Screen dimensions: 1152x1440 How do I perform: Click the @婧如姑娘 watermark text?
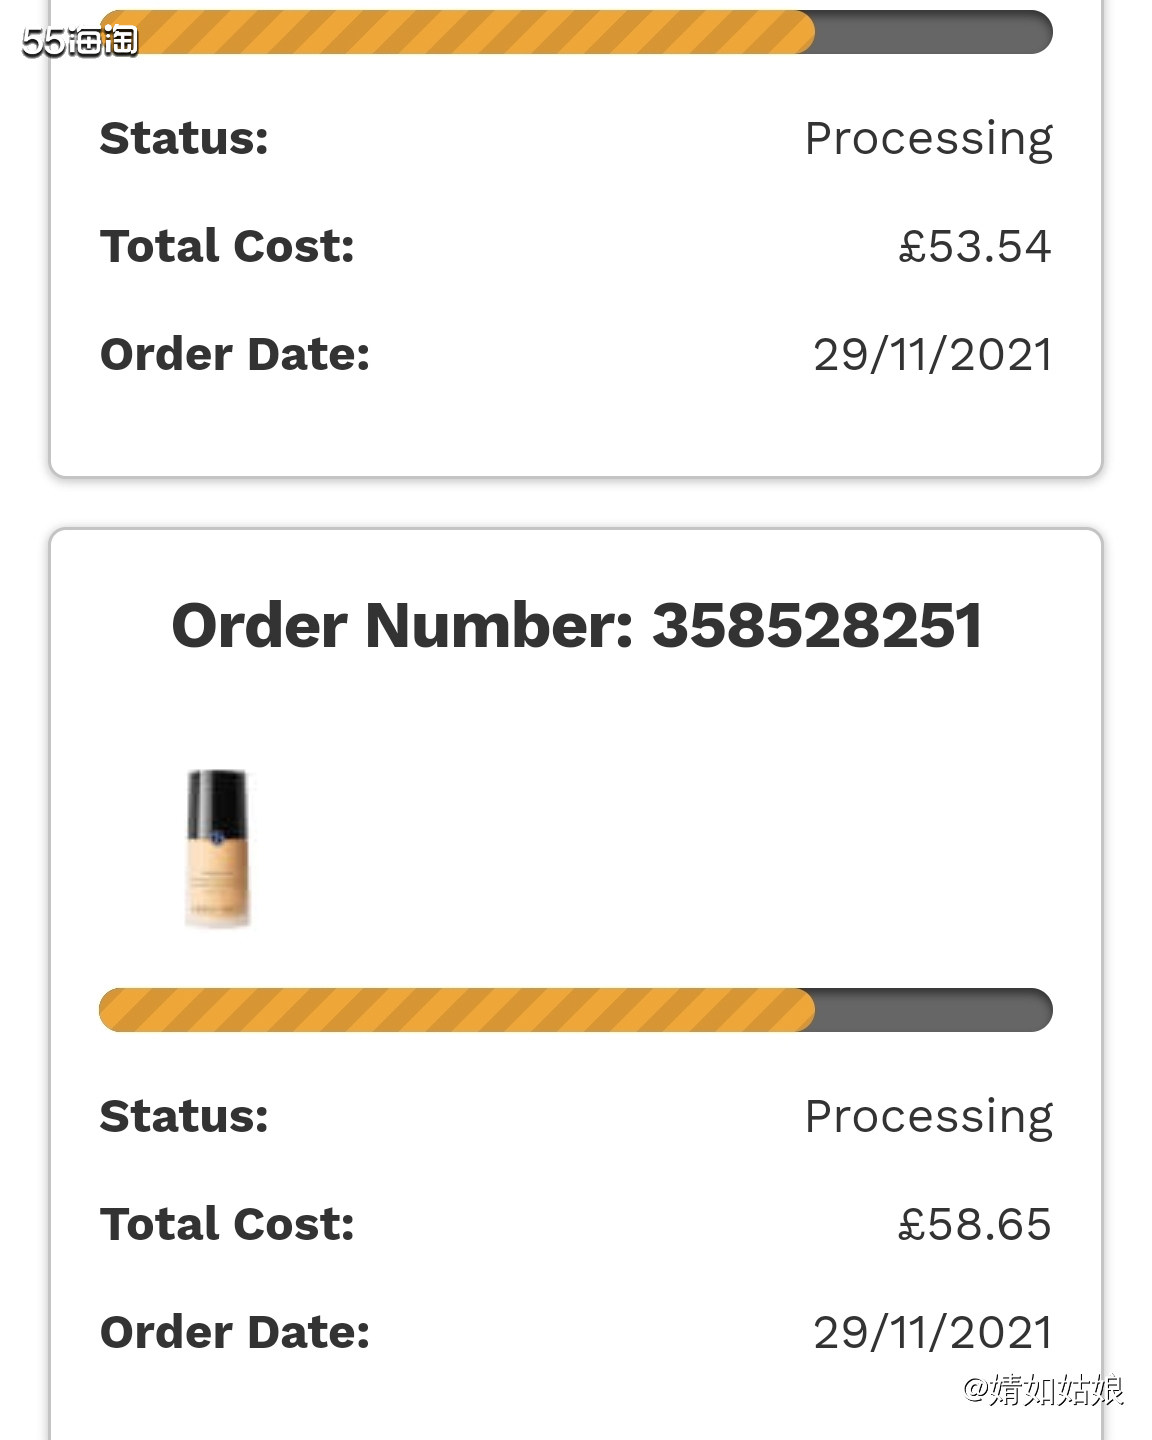point(1043,1389)
